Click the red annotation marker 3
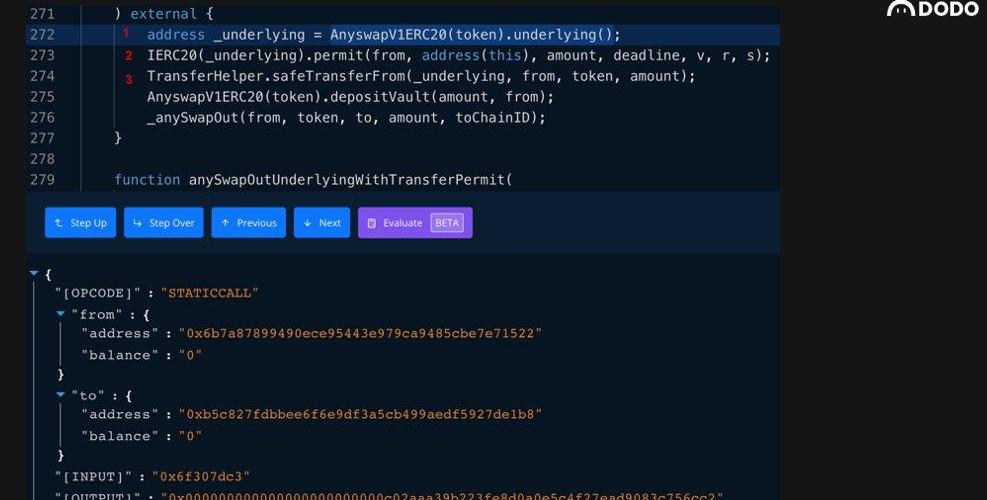 tap(129, 79)
